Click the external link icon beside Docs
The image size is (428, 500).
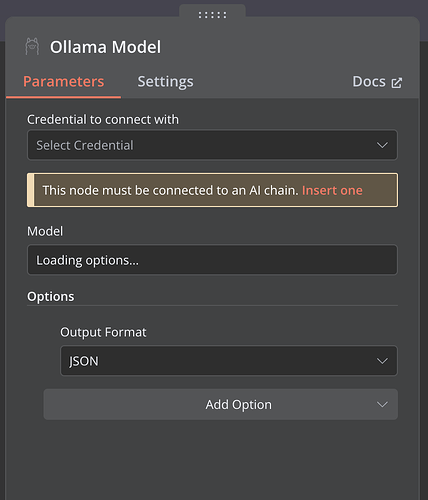pyautogui.click(x=397, y=83)
